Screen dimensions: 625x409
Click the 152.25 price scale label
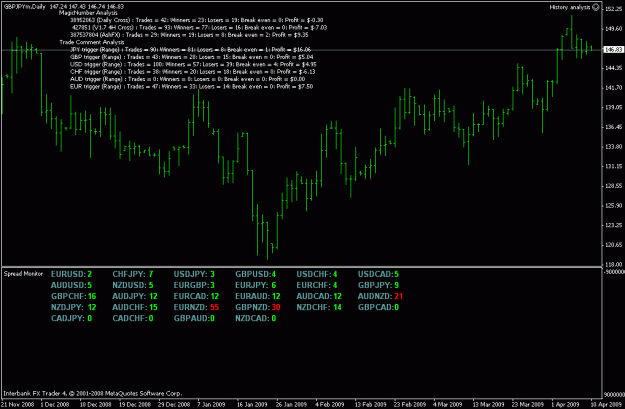(x=614, y=9)
